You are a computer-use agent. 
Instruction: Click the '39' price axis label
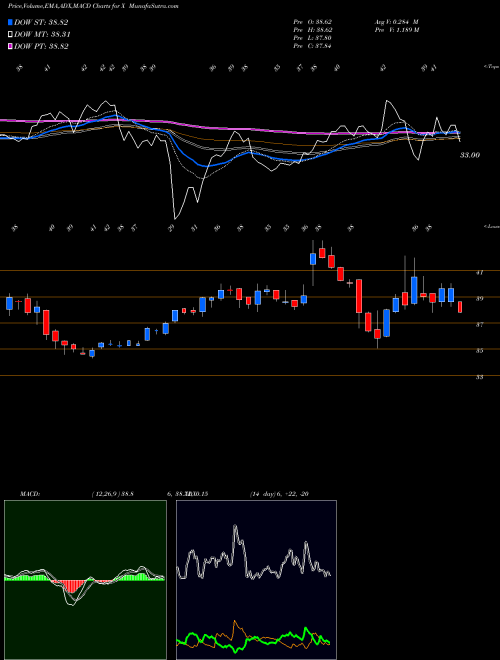tap(479, 299)
